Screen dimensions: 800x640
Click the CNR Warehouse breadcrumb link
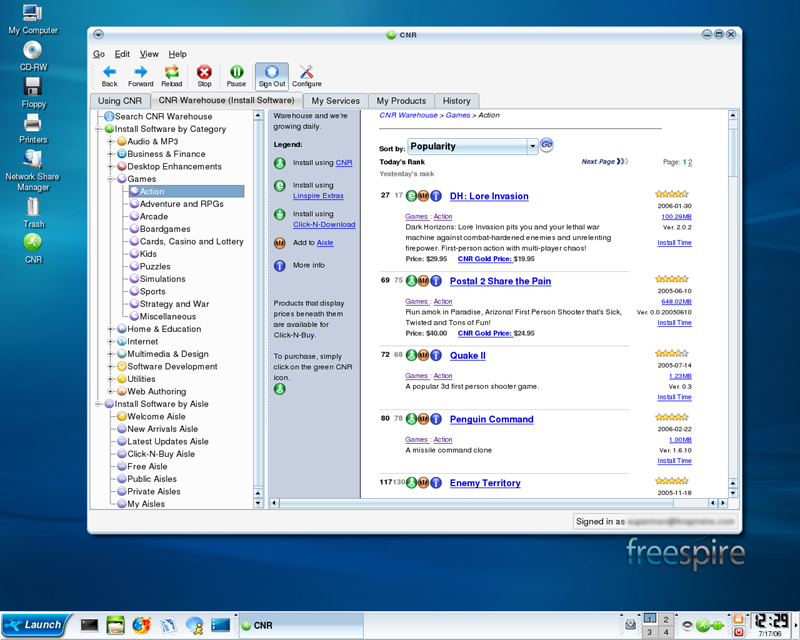point(408,115)
